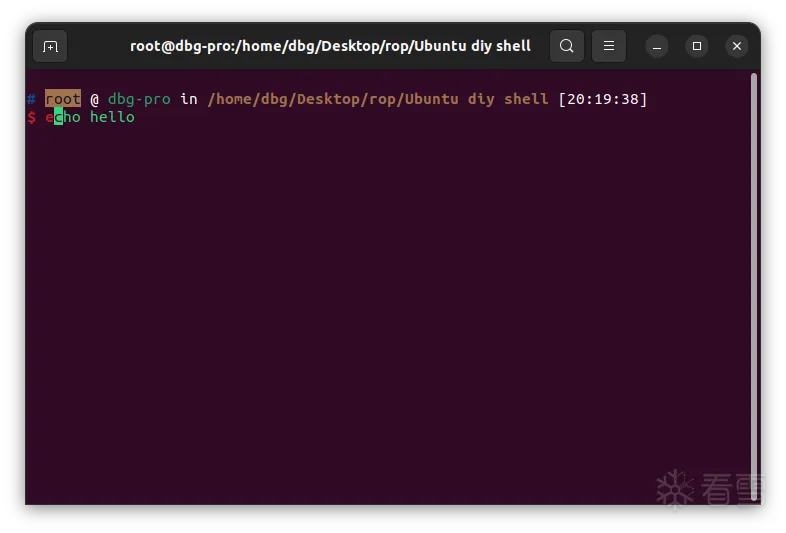Close the terminal window
Image resolution: width=786 pixels, height=533 pixels.
click(736, 46)
